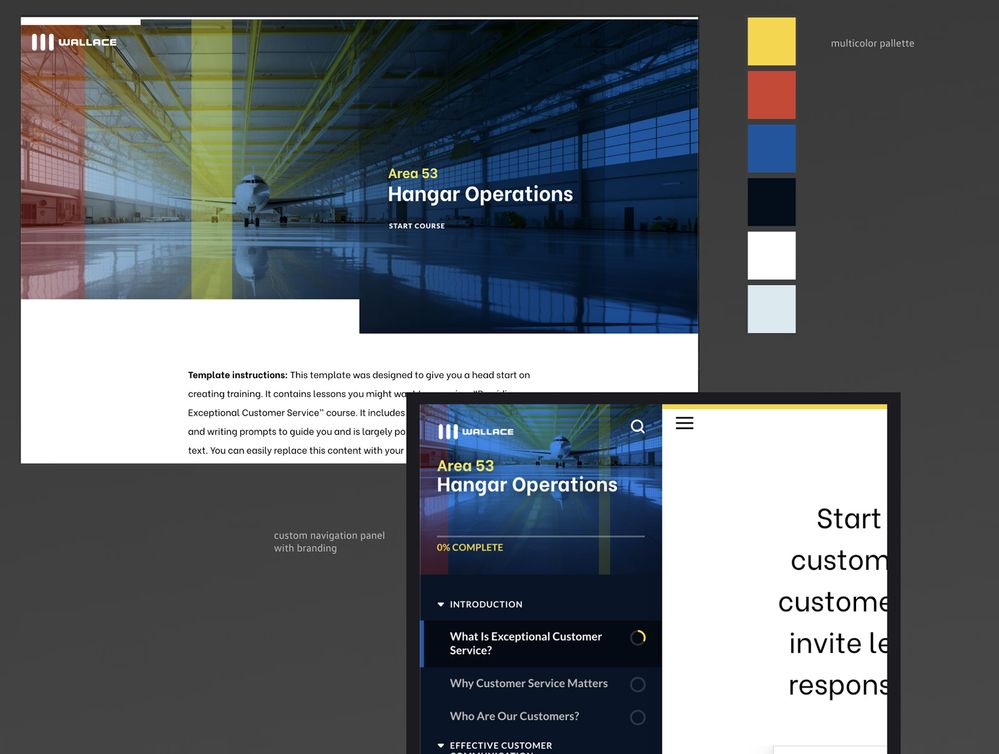Click the multicolor pallette caption
Image resolution: width=999 pixels, height=754 pixels.
click(872, 43)
